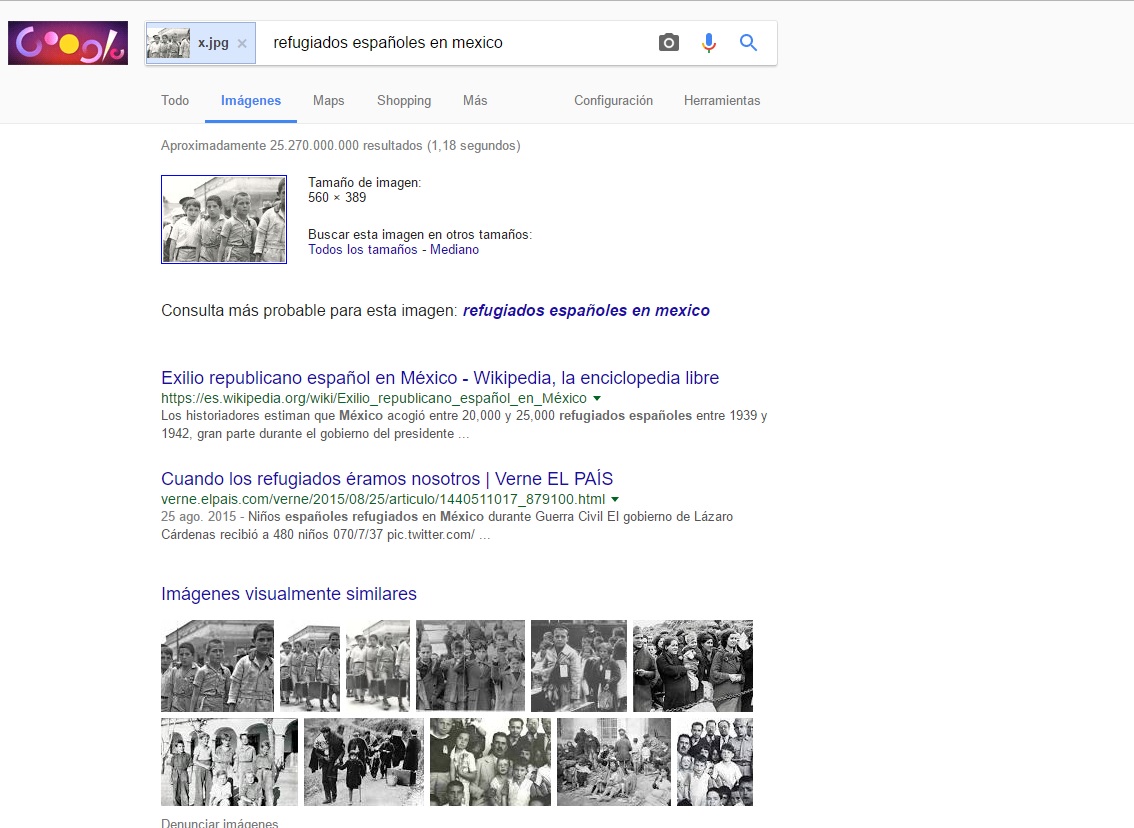
Task: Select the Mediano size link
Action: pyautogui.click(x=454, y=250)
